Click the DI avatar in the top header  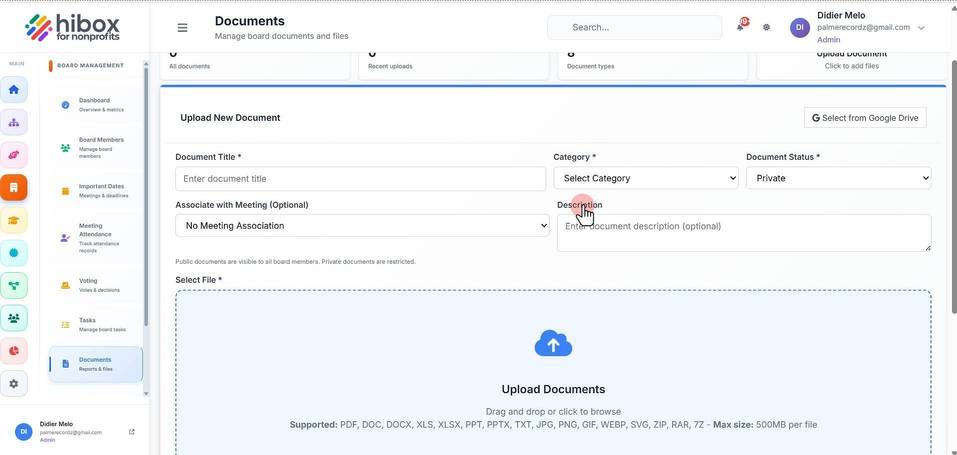pos(800,27)
